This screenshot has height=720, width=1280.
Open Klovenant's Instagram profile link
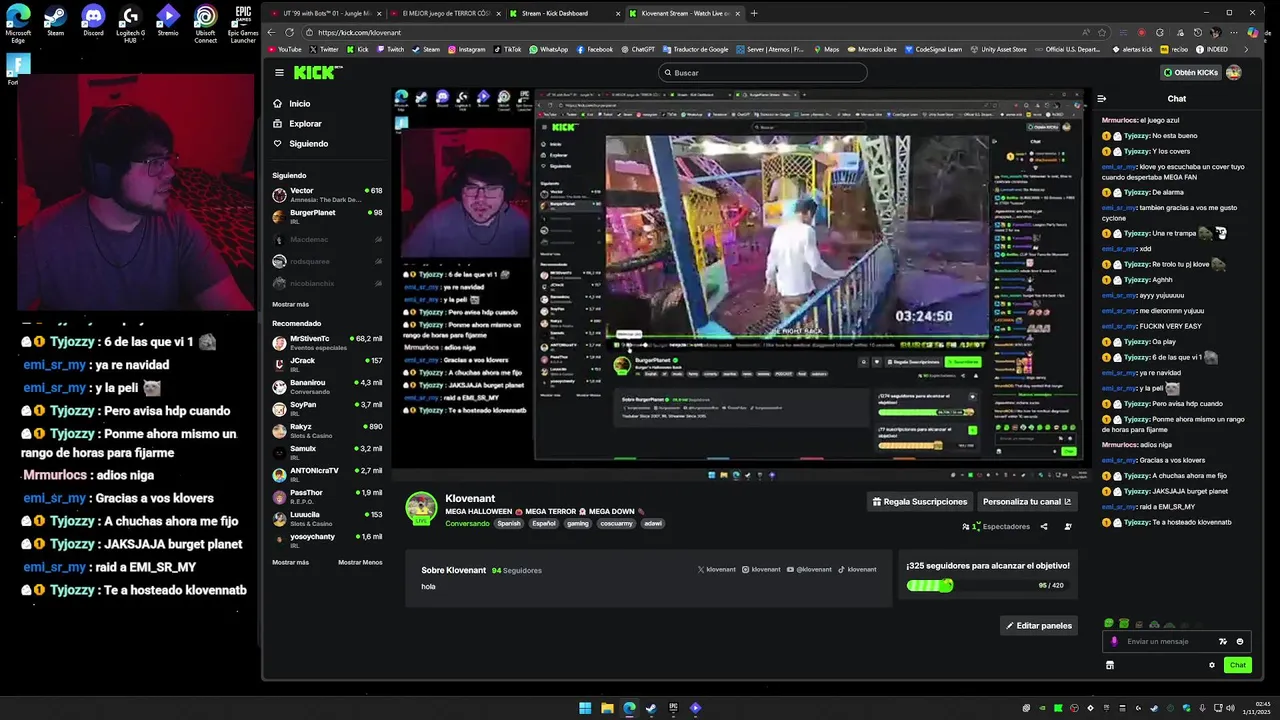(761, 570)
